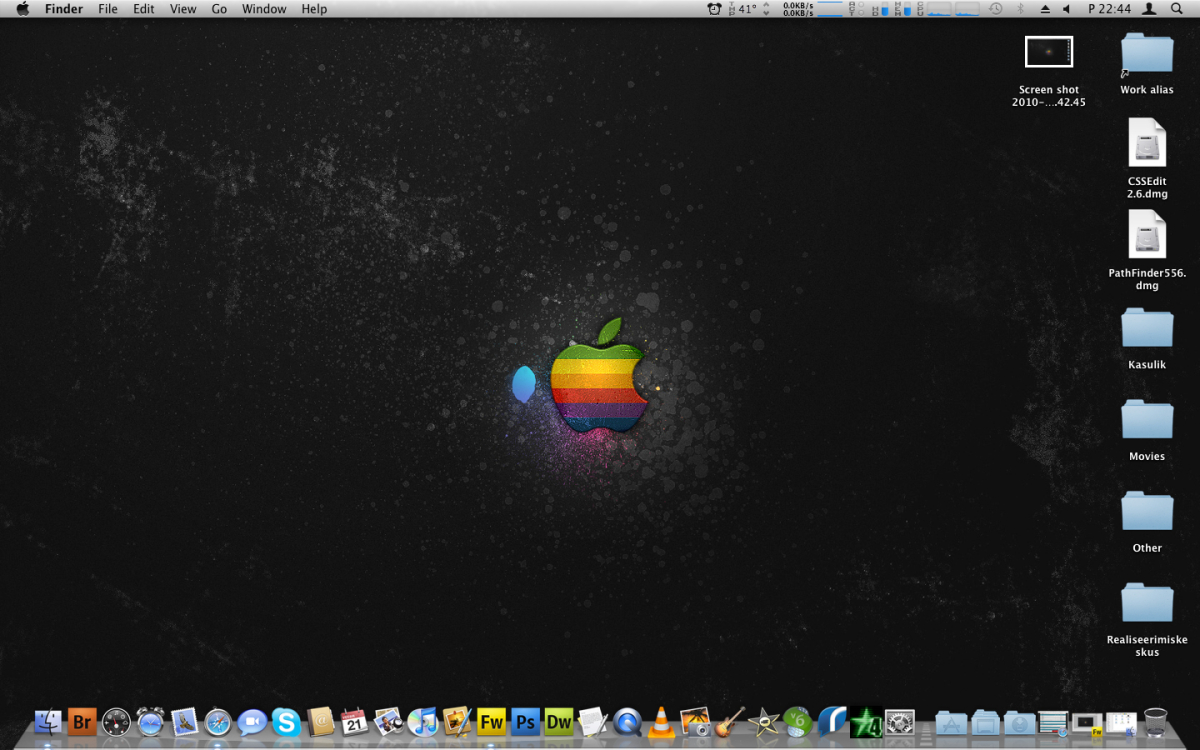Screen dimensions: 1200x750
Task: Open the alarm clock menu bar icon
Action: click(714, 9)
